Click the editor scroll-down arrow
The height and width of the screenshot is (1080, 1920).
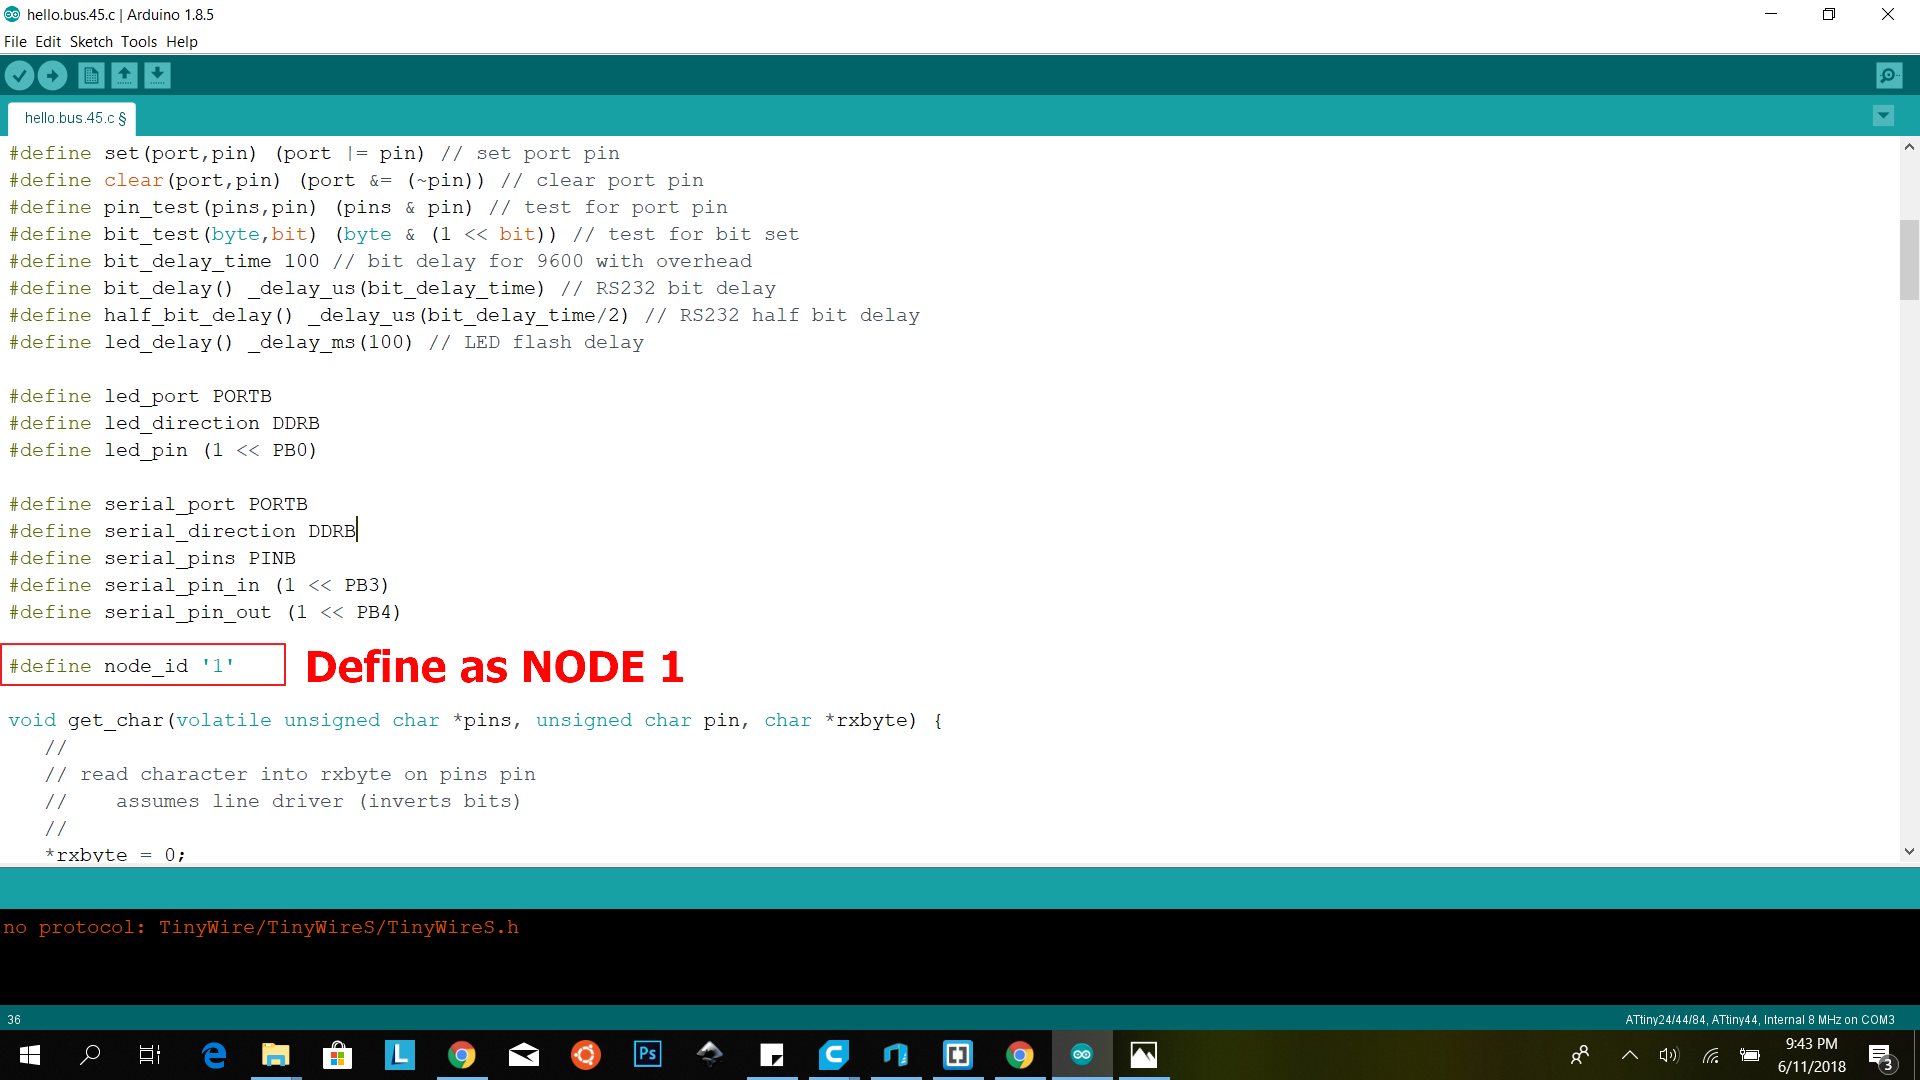point(1909,852)
